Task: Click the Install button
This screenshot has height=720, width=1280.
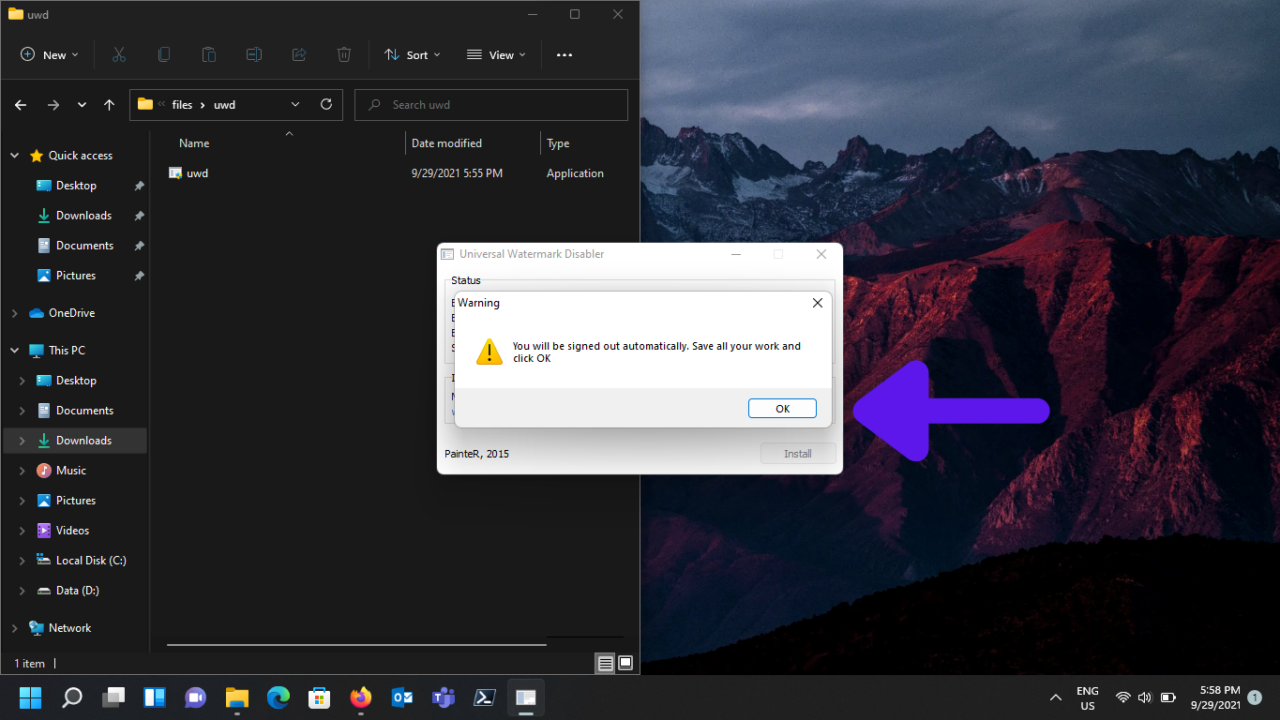Action: click(797, 453)
